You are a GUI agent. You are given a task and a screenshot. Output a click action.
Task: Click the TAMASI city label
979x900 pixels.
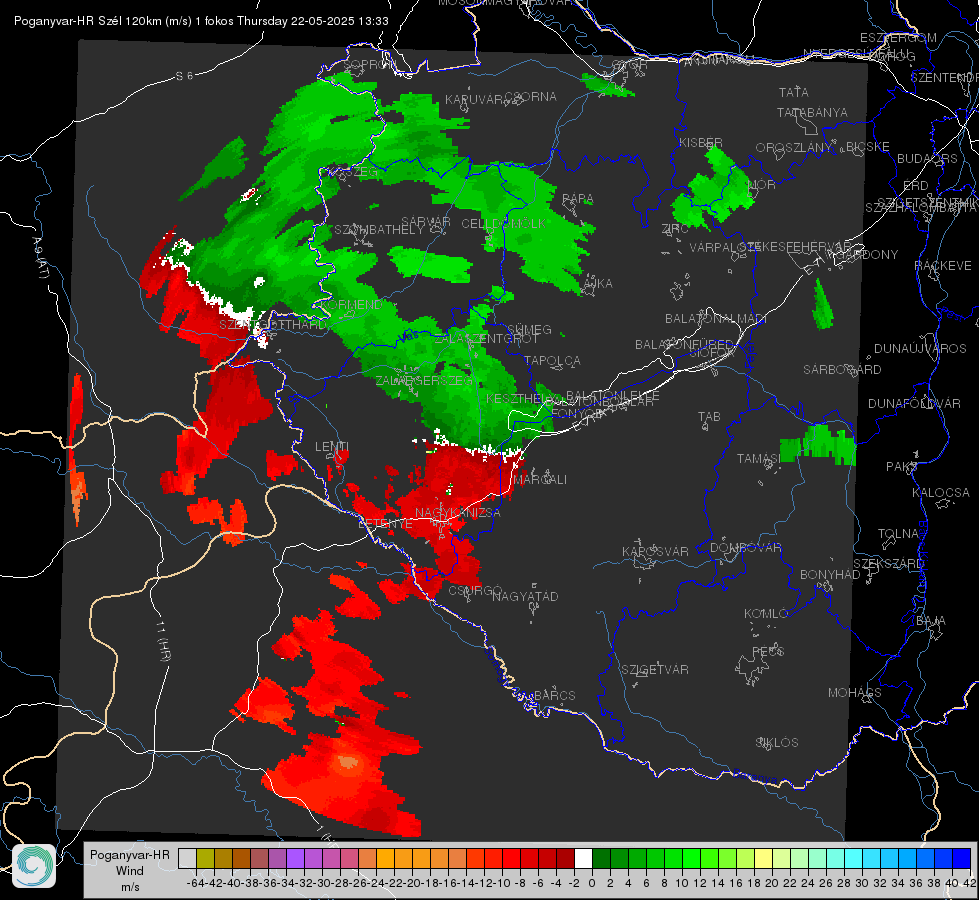point(758,458)
